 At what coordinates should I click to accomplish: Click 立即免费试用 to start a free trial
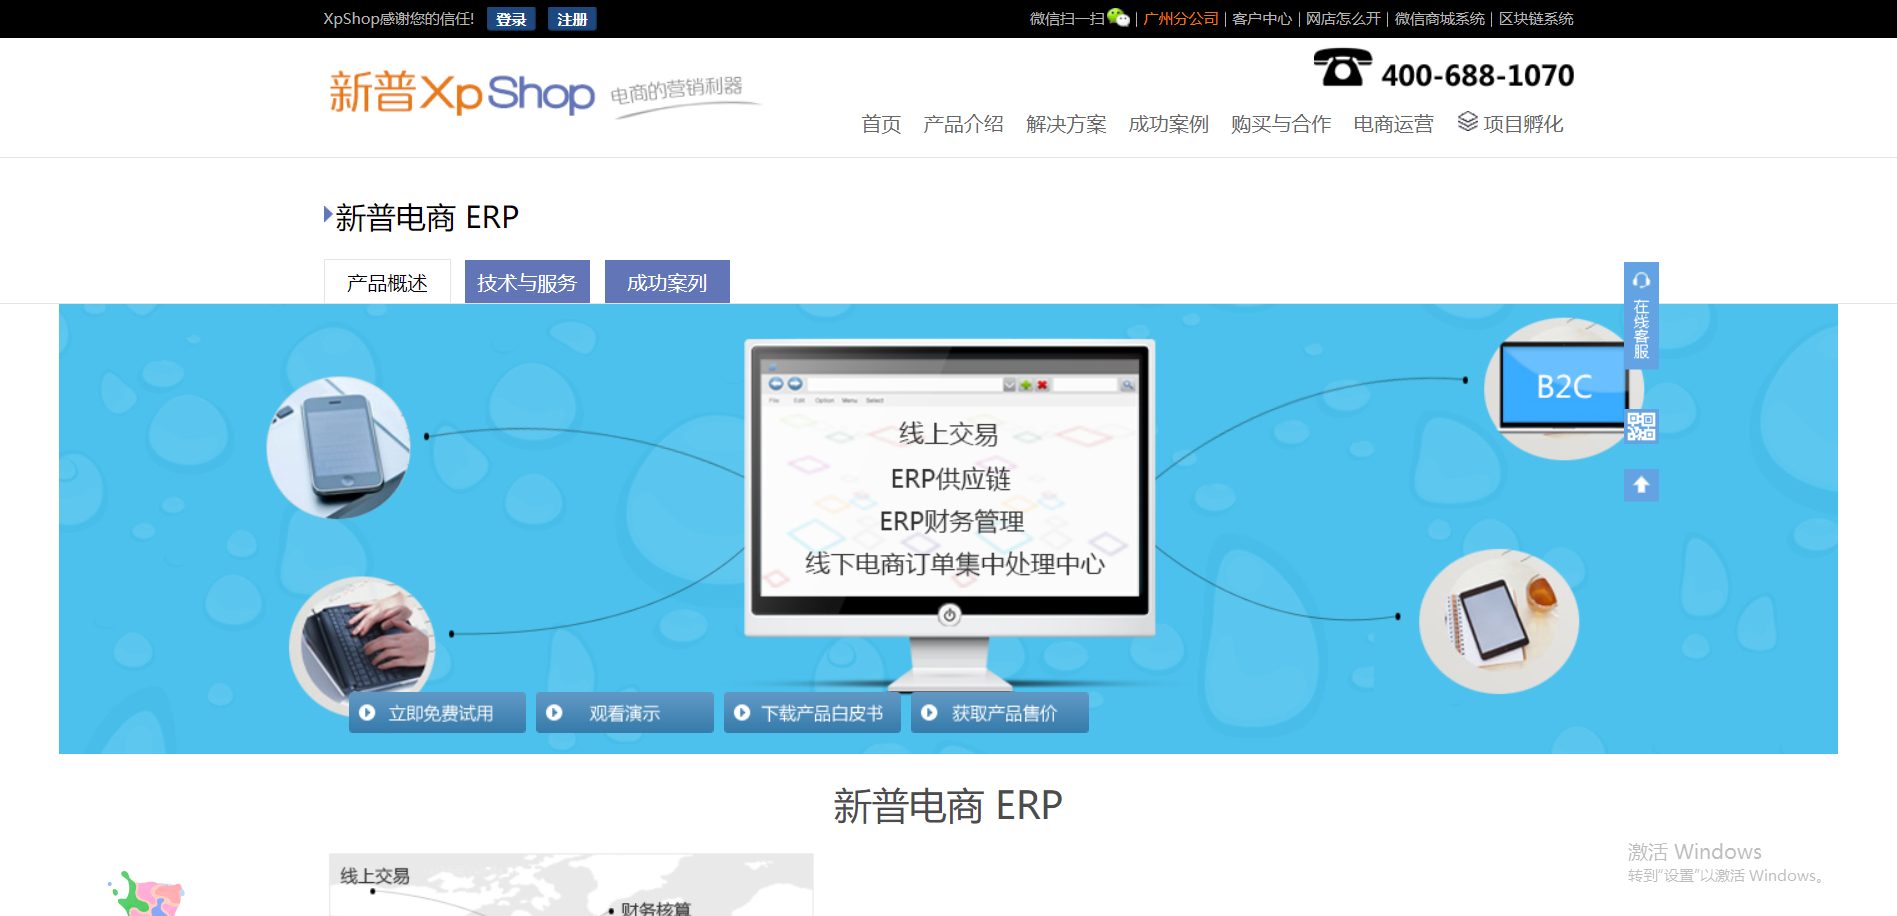click(437, 712)
